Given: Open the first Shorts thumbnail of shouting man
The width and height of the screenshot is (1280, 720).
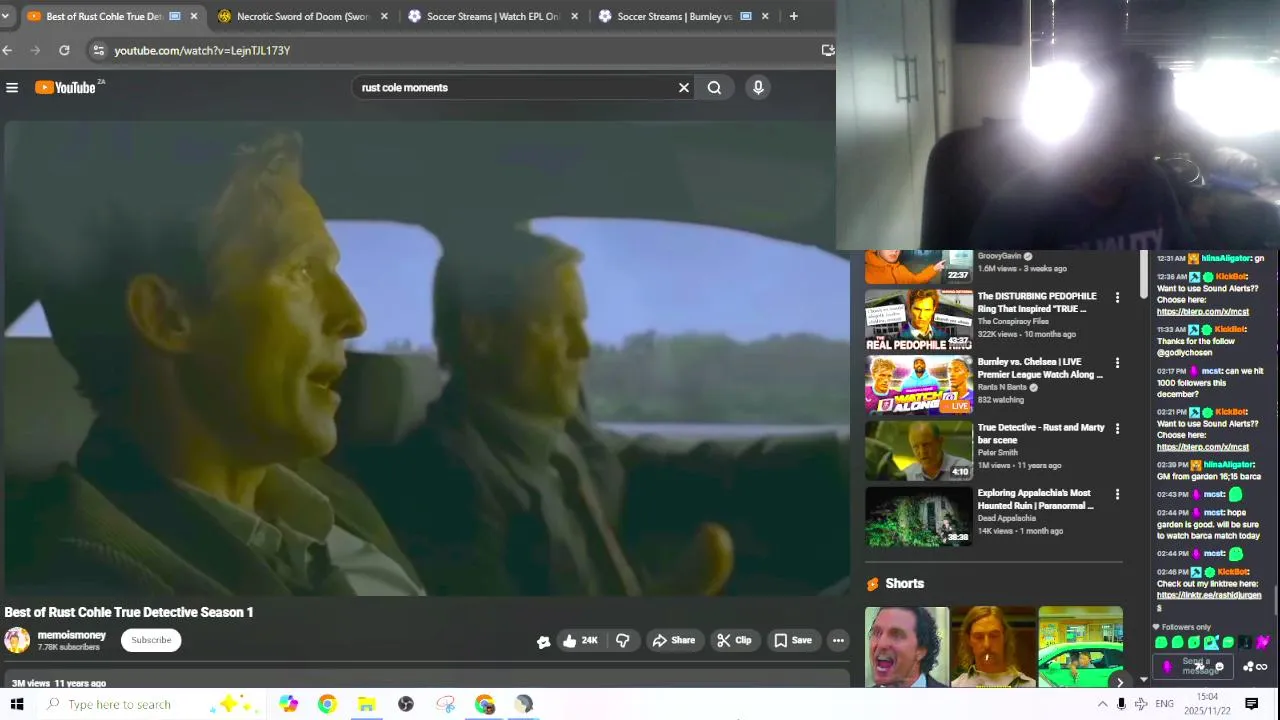Looking at the screenshot, I should [x=907, y=646].
